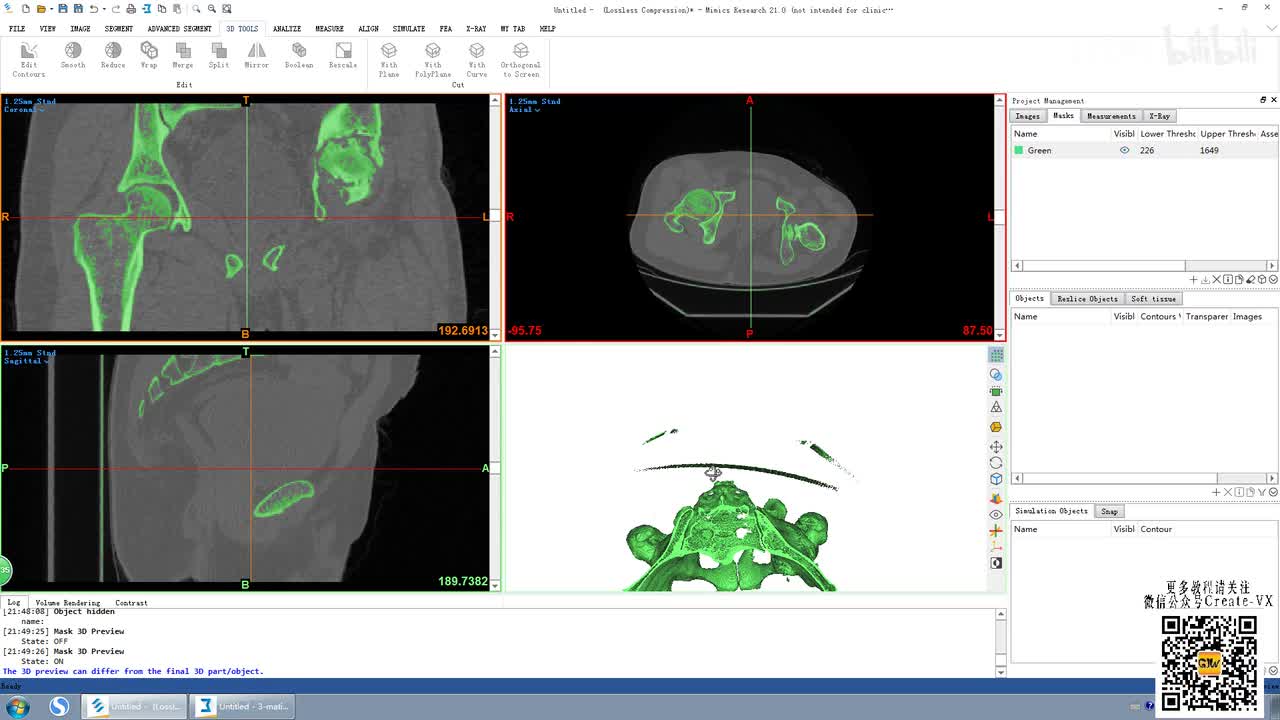Click the coronal view vertical scrollbar

coord(495,217)
